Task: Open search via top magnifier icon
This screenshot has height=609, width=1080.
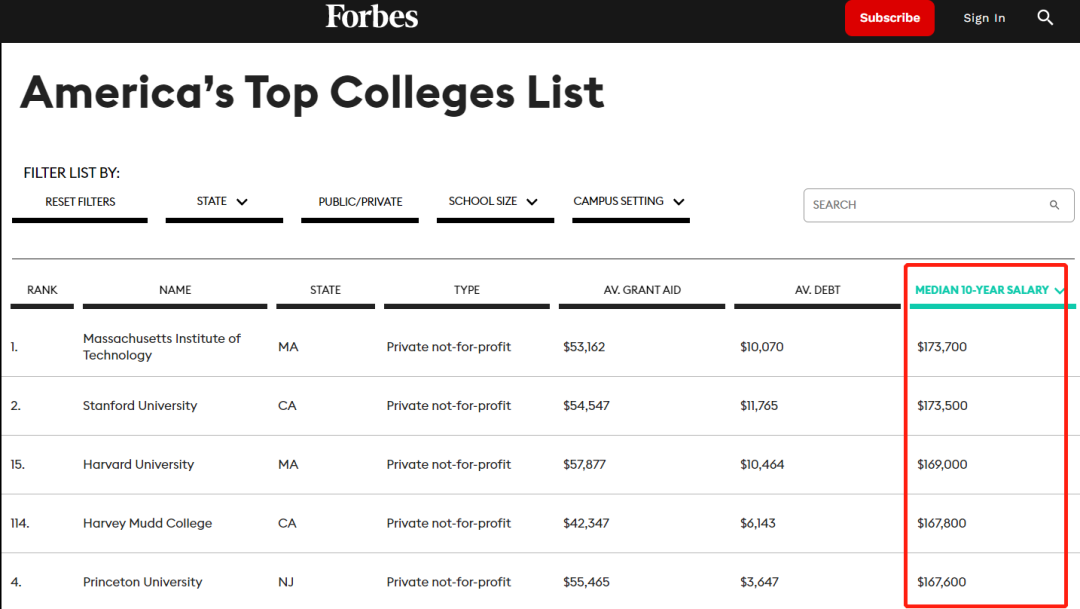Action: click(x=1045, y=18)
